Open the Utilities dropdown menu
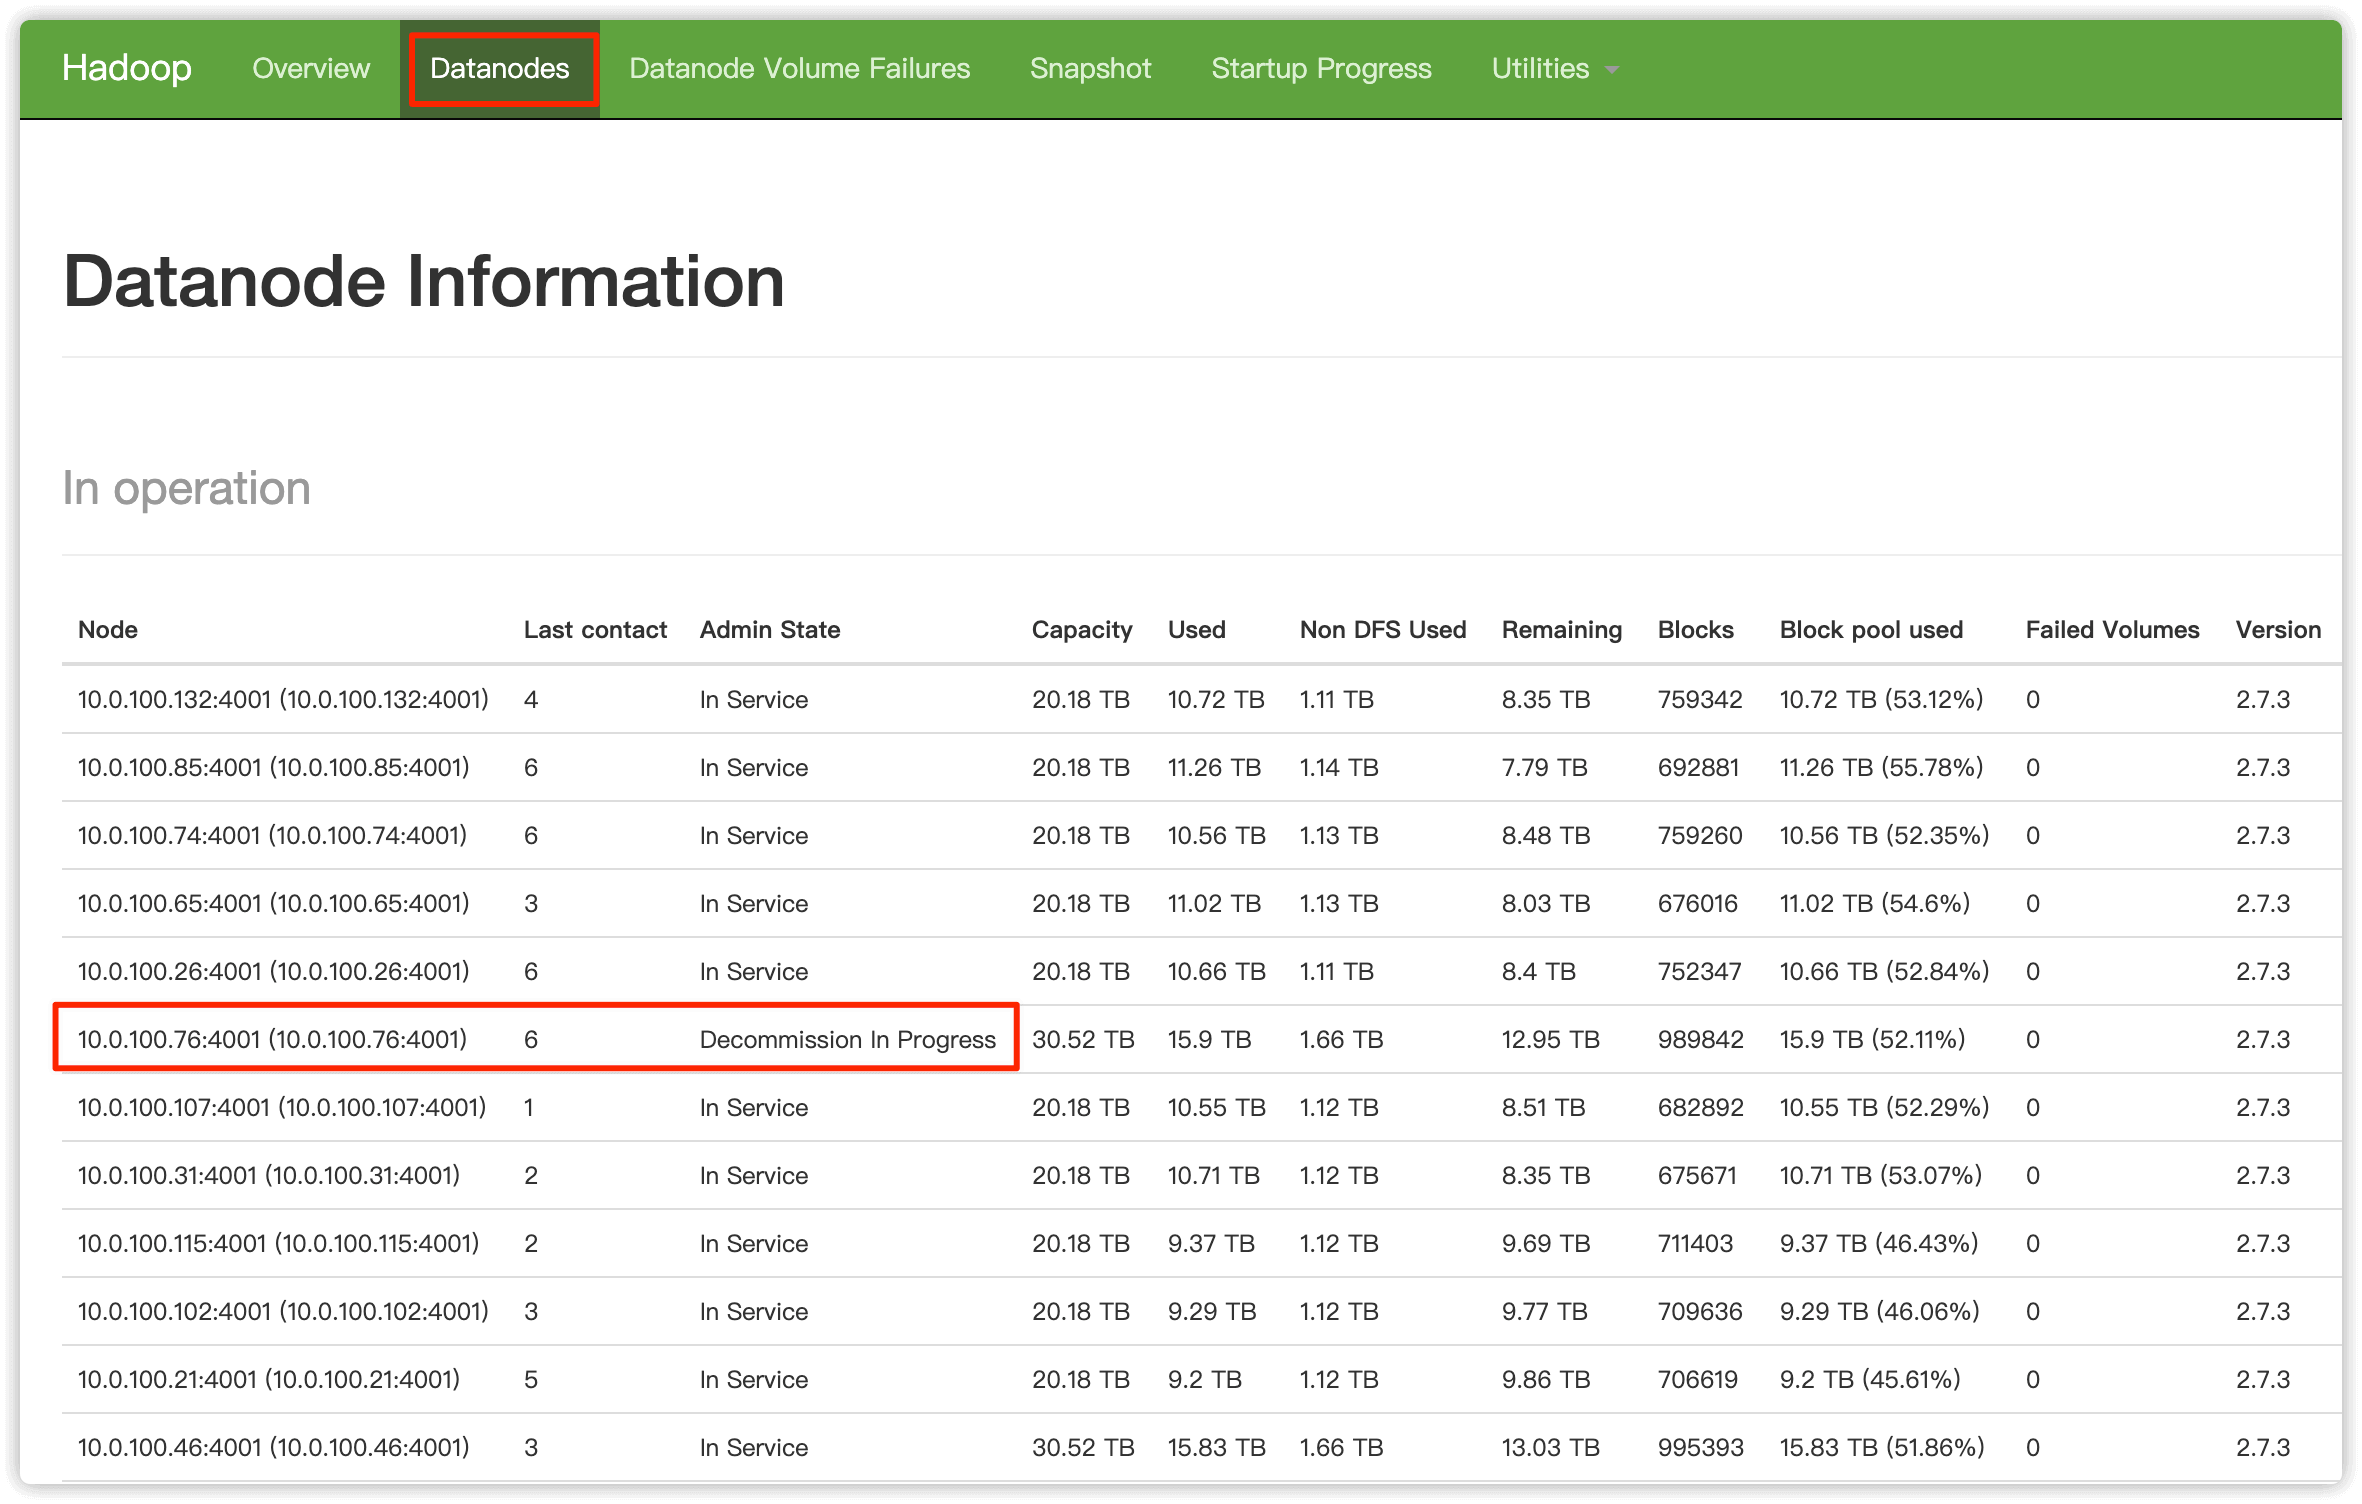 (1540, 68)
